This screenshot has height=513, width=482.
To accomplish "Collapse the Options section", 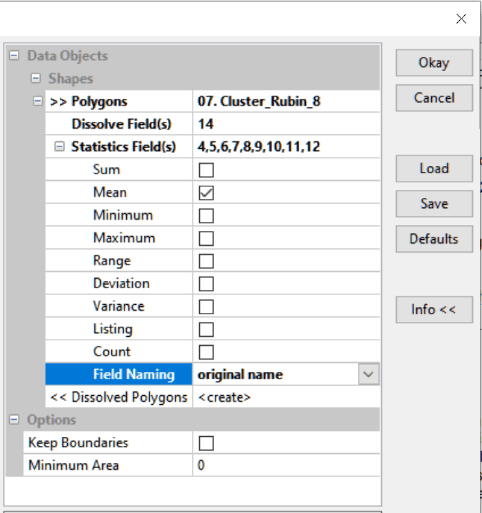I will tap(14, 419).
